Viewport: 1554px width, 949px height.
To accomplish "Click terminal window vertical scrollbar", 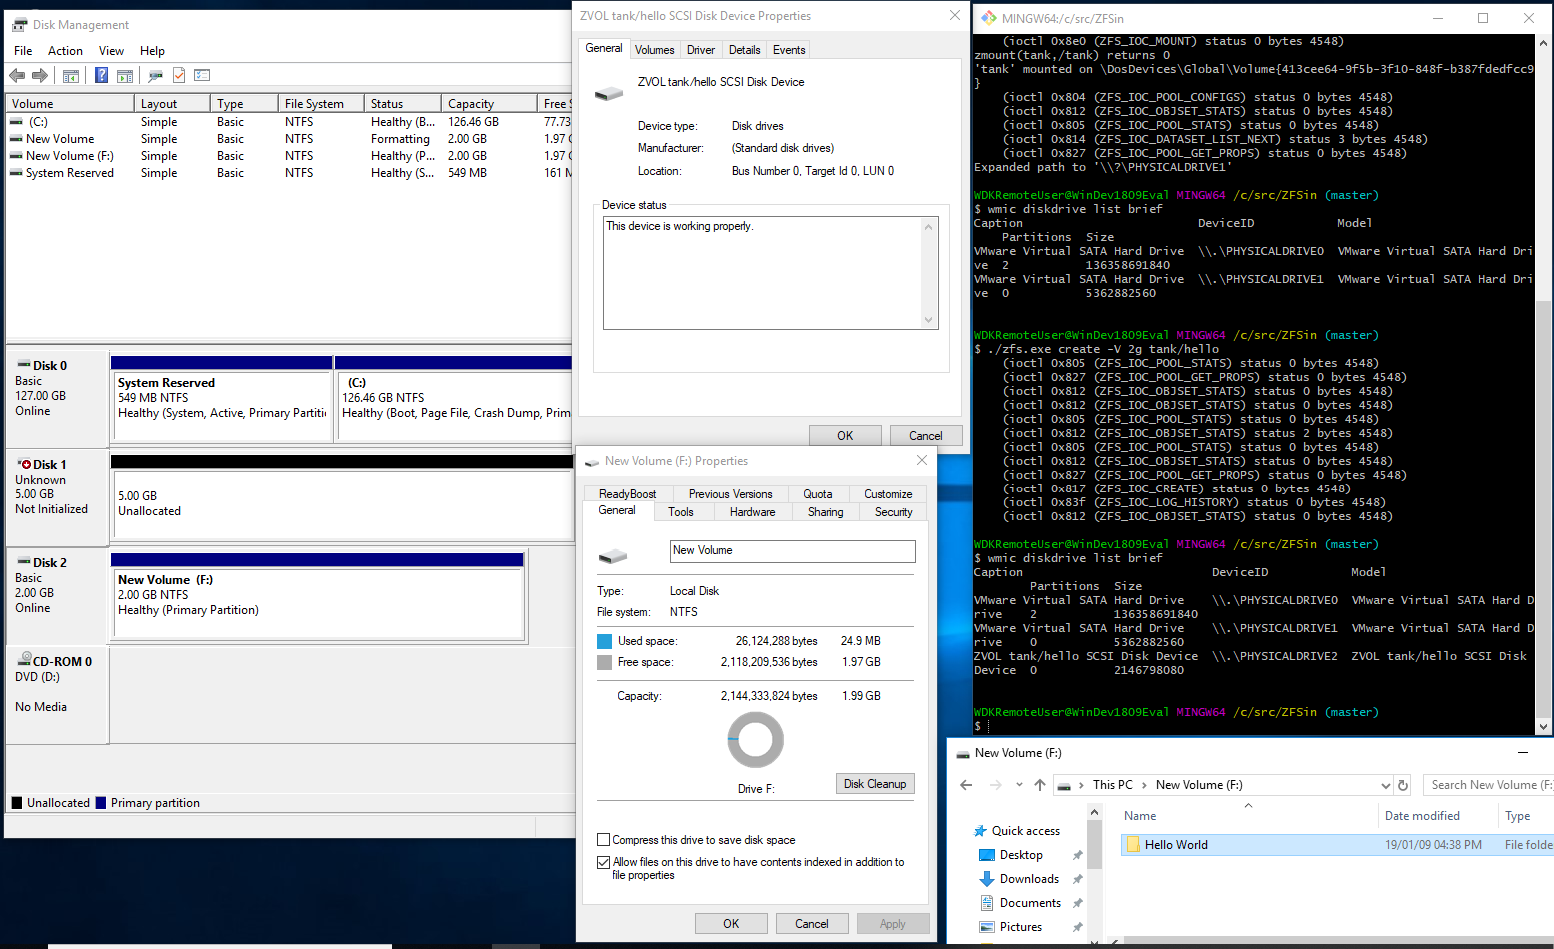I will click(x=1543, y=385).
